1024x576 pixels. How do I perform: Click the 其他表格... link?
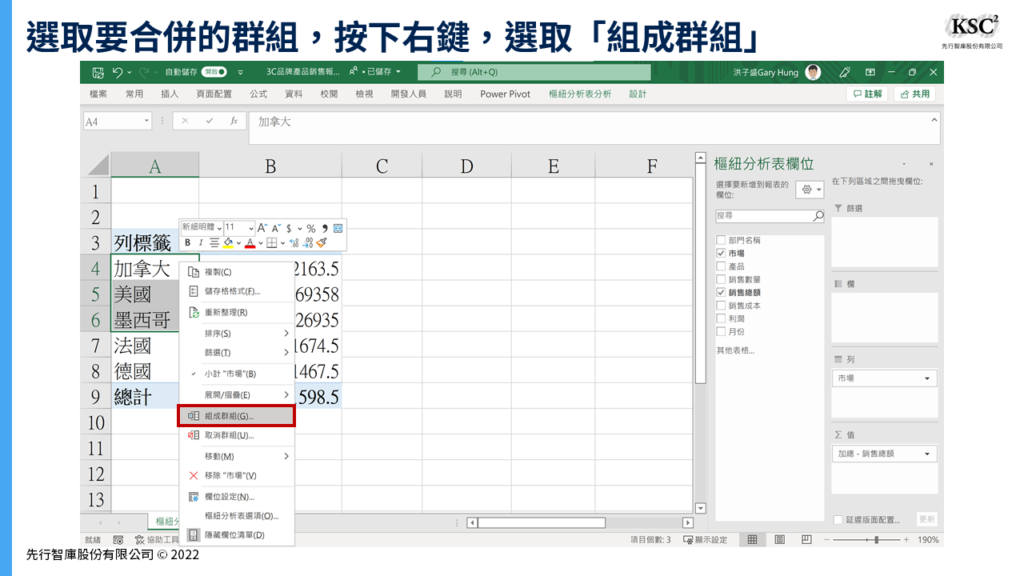pos(735,351)
